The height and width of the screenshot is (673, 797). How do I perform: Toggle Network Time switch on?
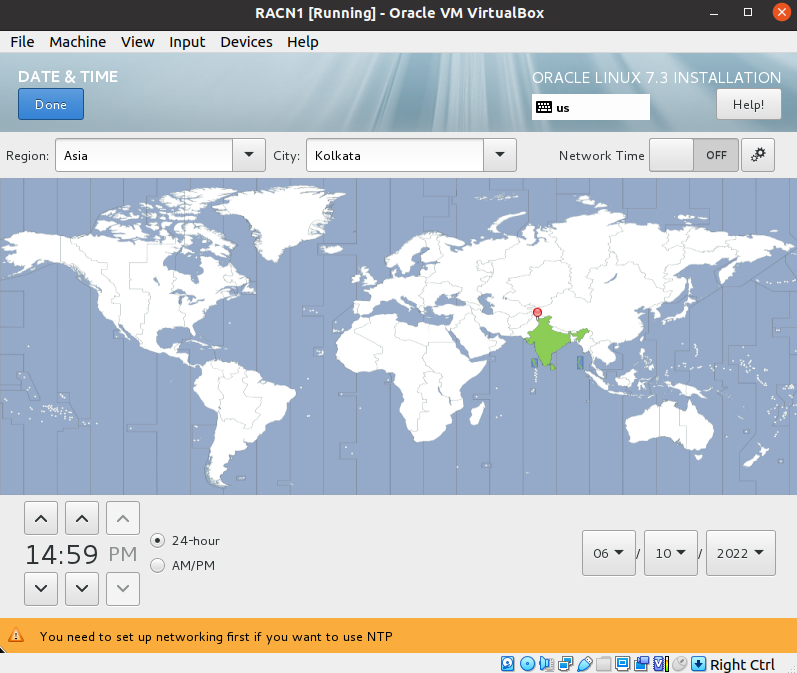[693, 155]
